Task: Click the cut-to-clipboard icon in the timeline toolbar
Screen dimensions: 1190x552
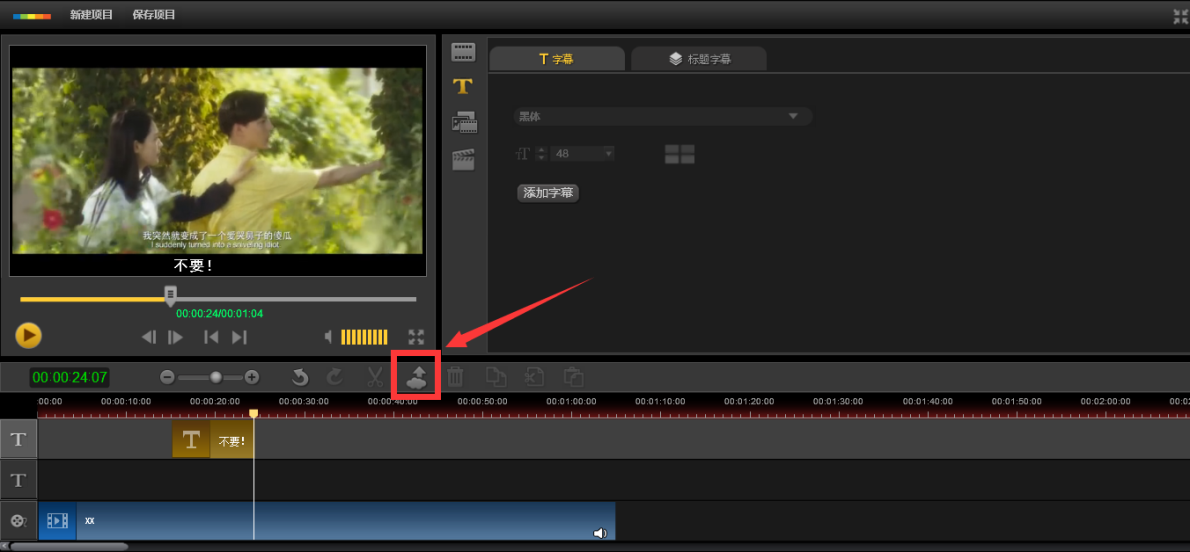Action: click(534, 377)
